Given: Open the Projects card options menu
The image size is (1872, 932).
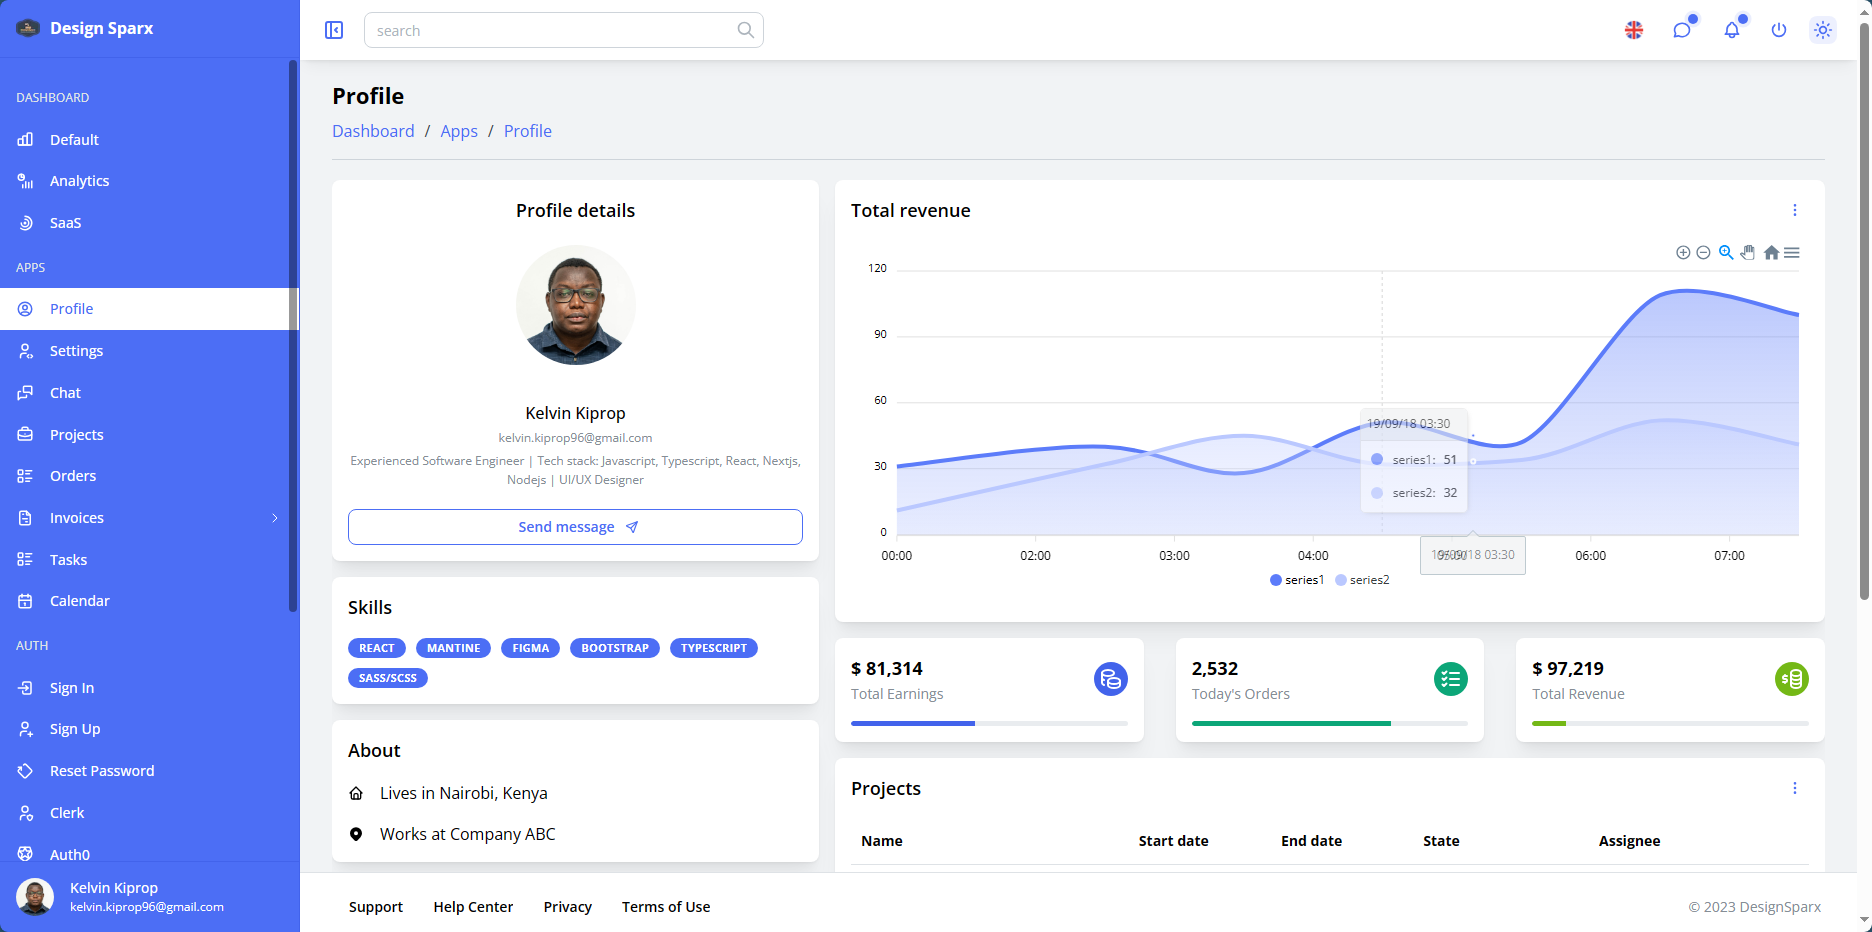Looking at the screenshot, I should point(1794,788).
